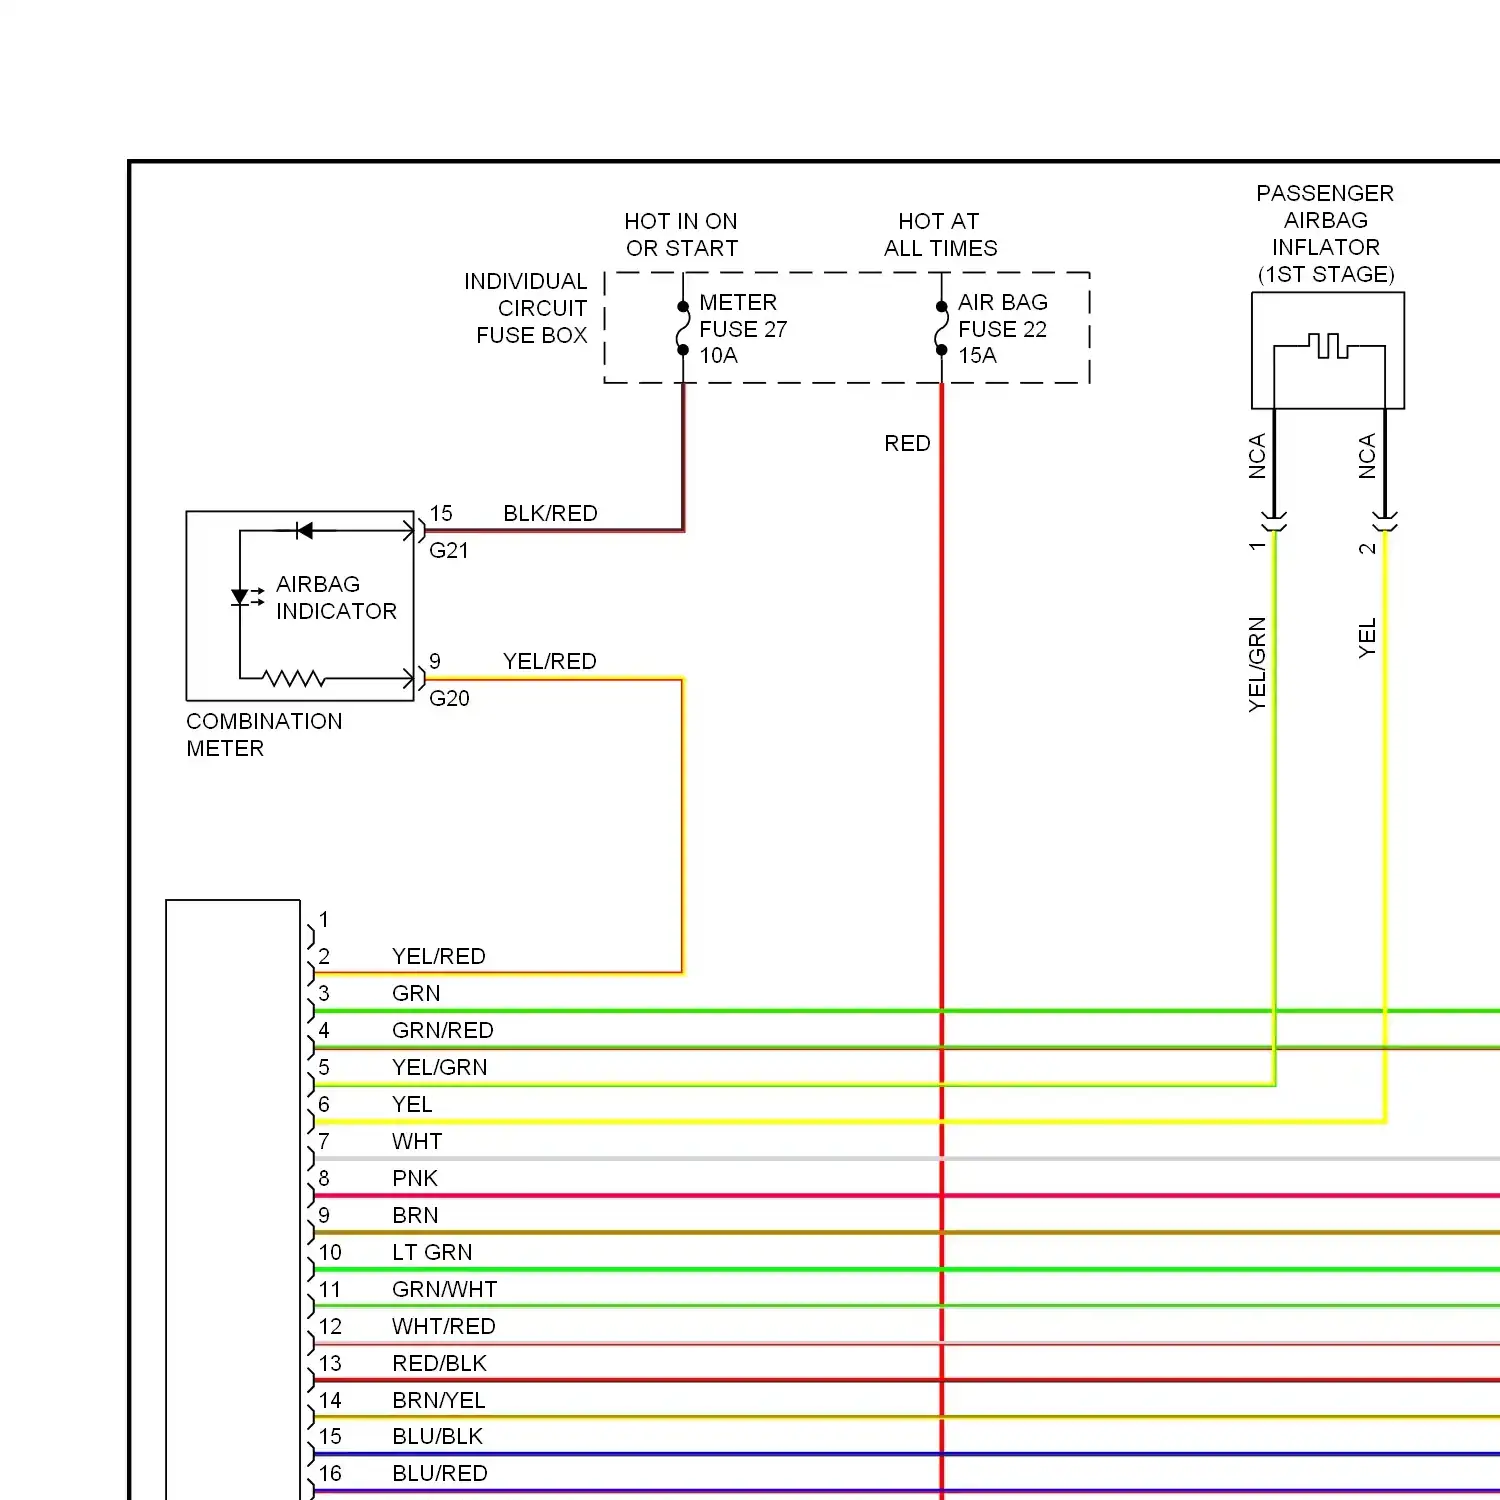Screen dimensions: 1500x1500
Task: Click the YEL/RED label near G20
Action: [550, 662]
